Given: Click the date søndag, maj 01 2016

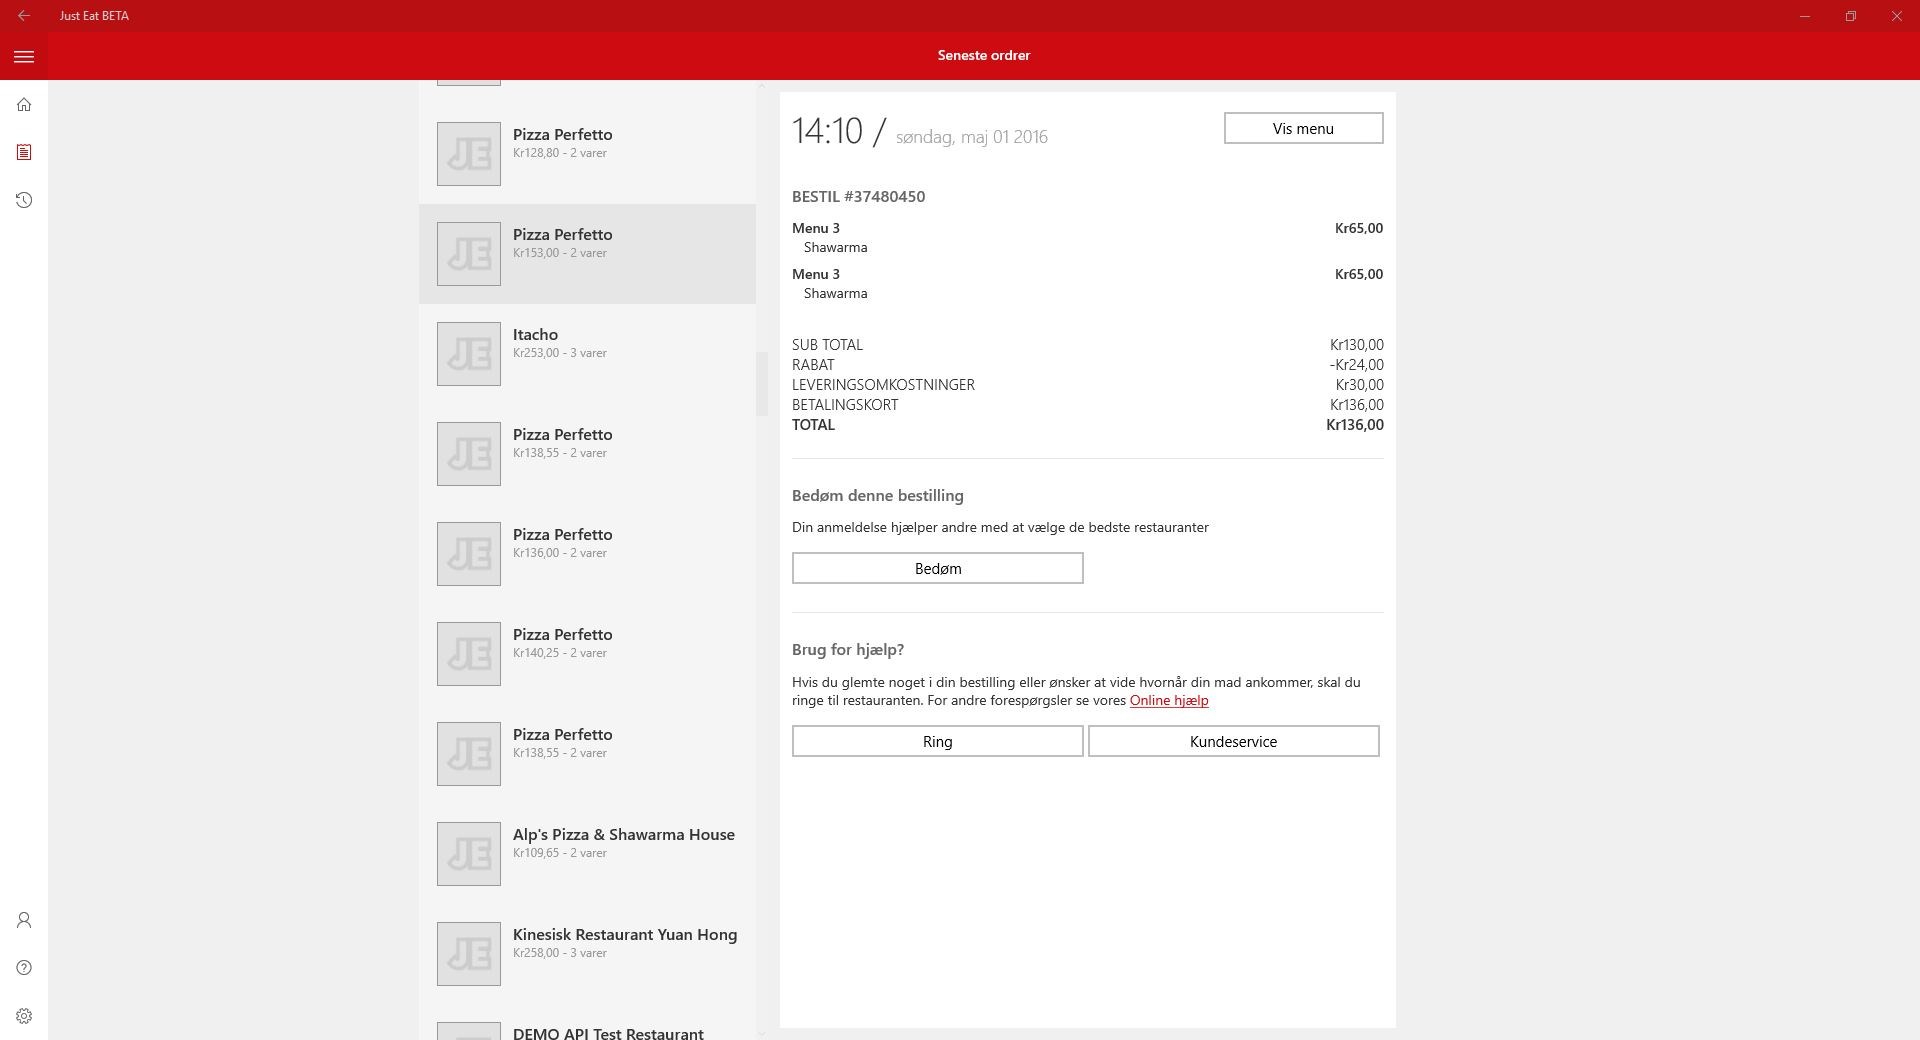Looking at the screenshot, I should (x=972, y=137).
